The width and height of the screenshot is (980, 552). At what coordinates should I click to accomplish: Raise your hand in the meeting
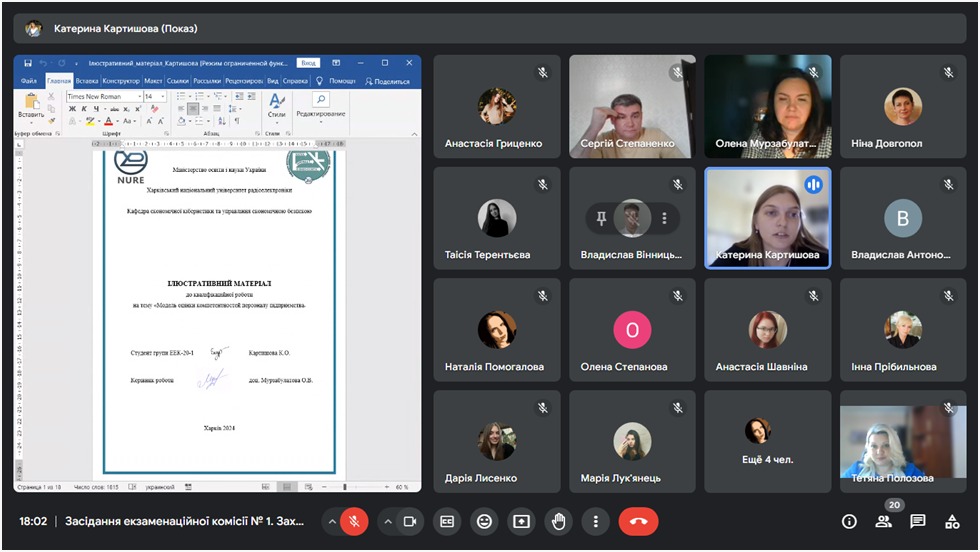click(558, 521)
